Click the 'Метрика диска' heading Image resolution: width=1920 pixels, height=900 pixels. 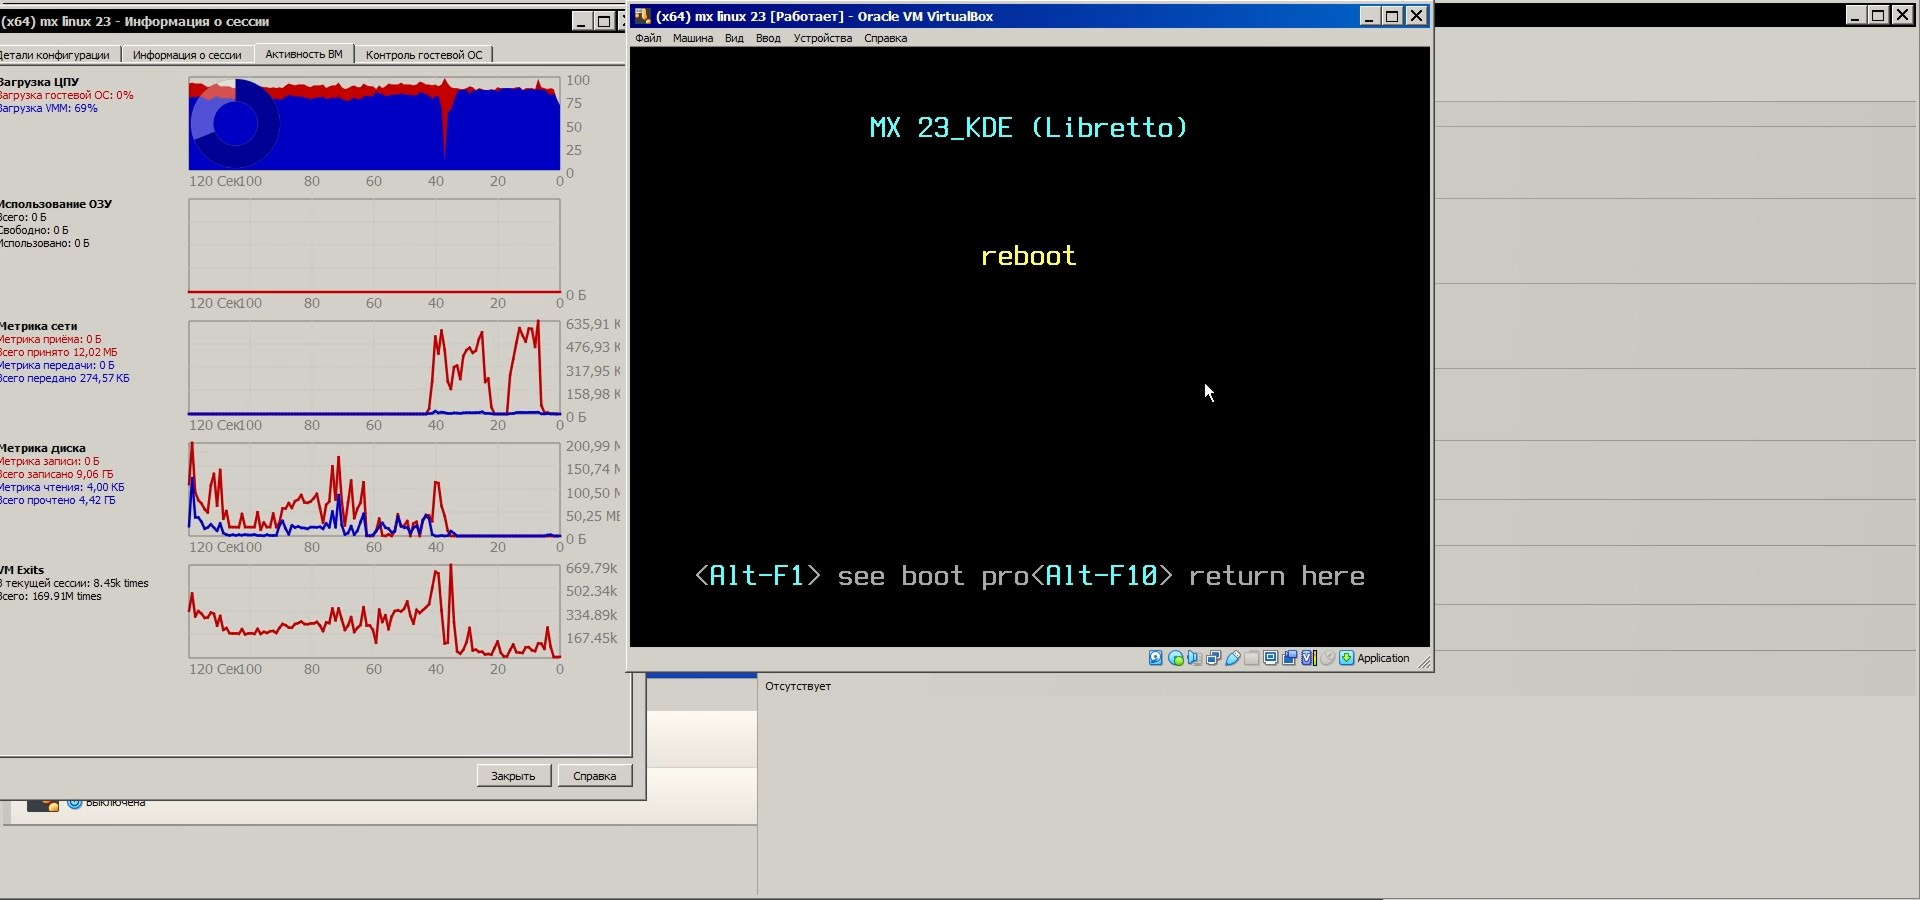click(x=43, y=448)
